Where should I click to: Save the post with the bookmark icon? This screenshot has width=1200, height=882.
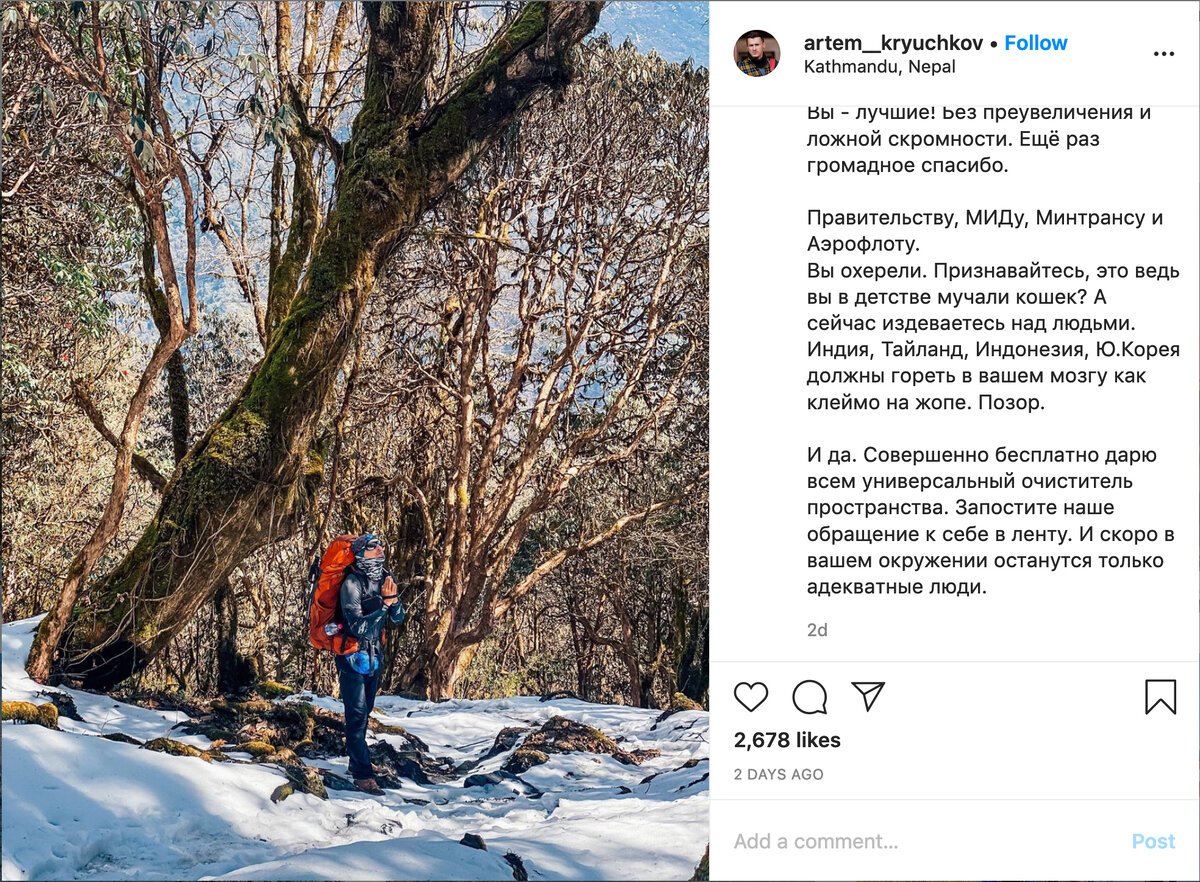1160,697
